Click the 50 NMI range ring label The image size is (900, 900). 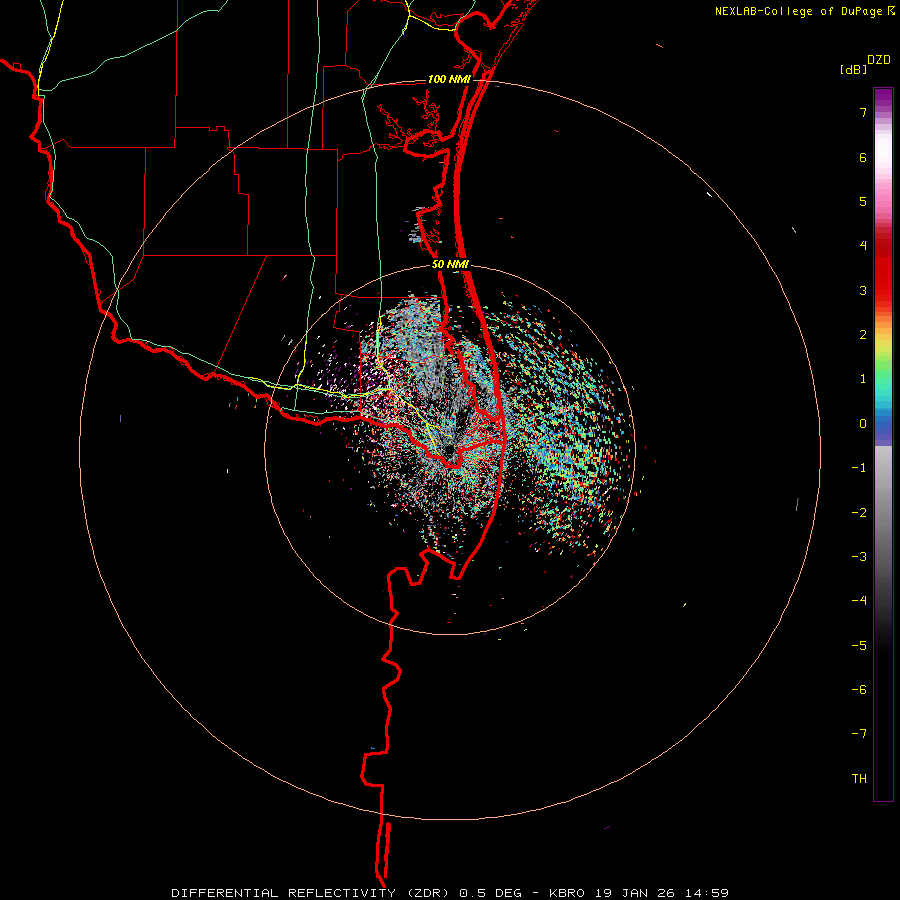450,265
